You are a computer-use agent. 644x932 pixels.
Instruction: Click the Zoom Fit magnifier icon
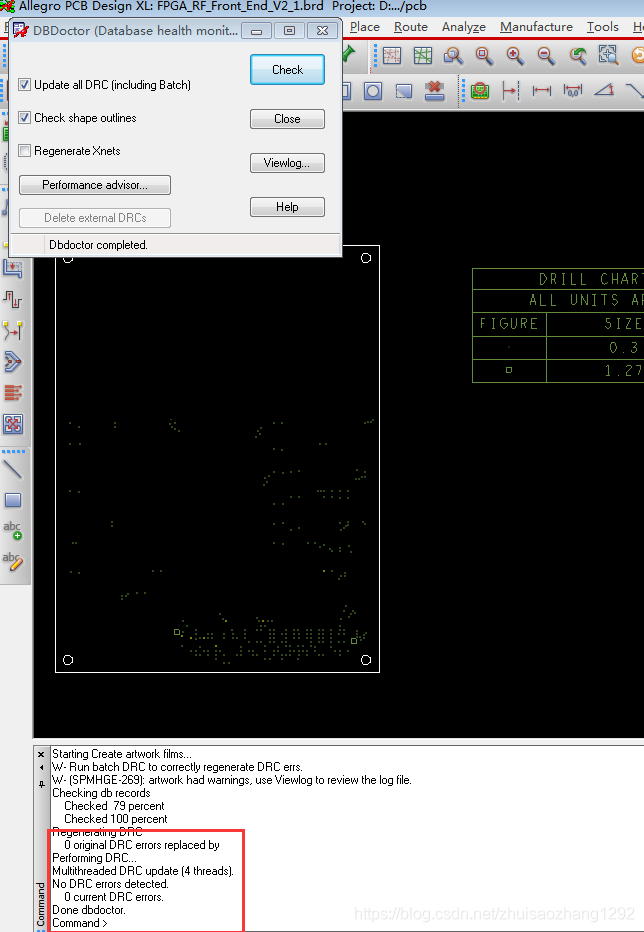(485, 56)
